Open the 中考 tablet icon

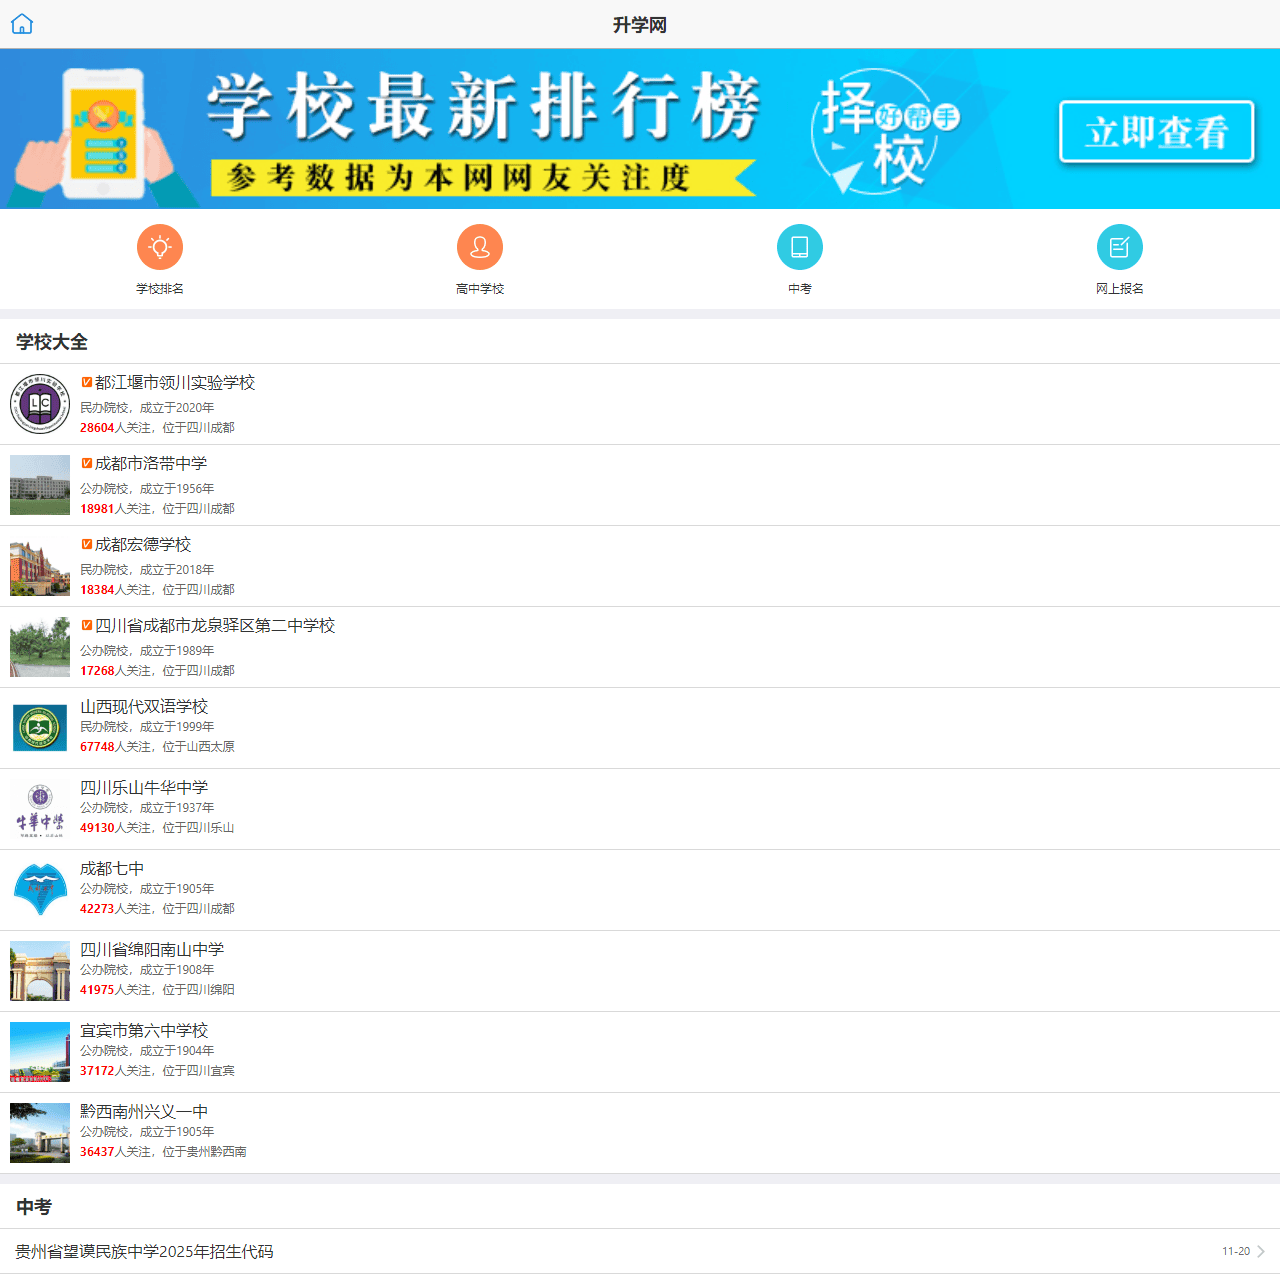[800, 247]
